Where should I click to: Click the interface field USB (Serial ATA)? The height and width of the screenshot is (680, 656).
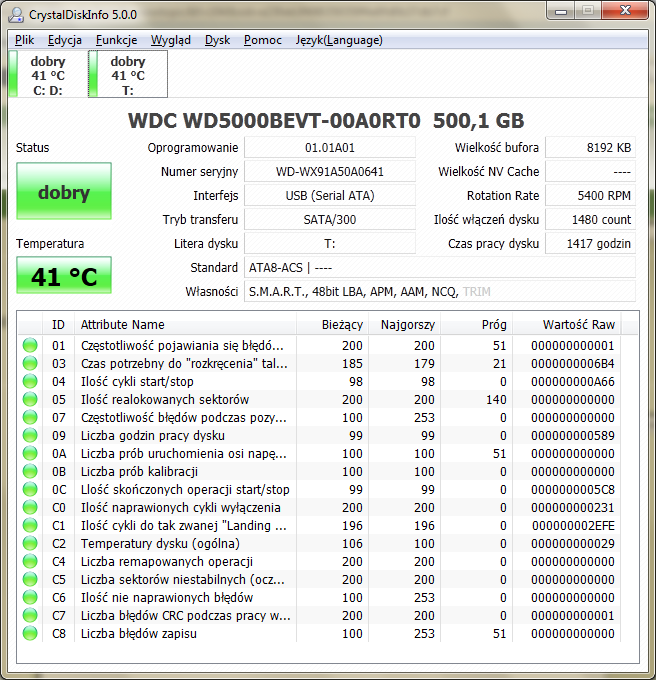coord(330,196)
